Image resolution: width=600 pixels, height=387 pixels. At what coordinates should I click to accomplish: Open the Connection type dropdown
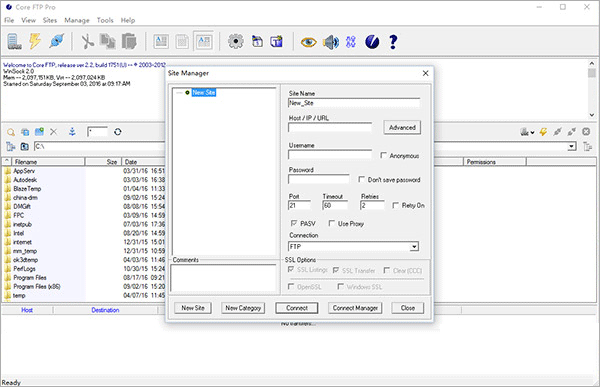pos(414,247)
